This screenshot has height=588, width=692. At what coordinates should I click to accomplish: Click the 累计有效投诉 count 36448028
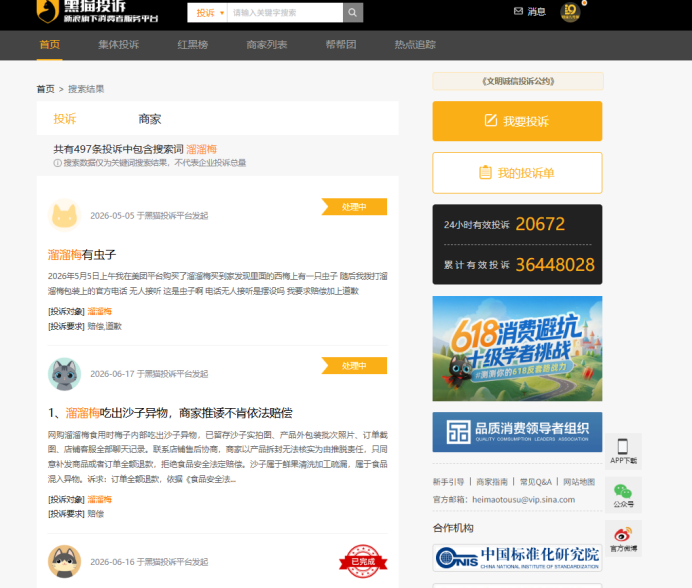pos(555,264)
